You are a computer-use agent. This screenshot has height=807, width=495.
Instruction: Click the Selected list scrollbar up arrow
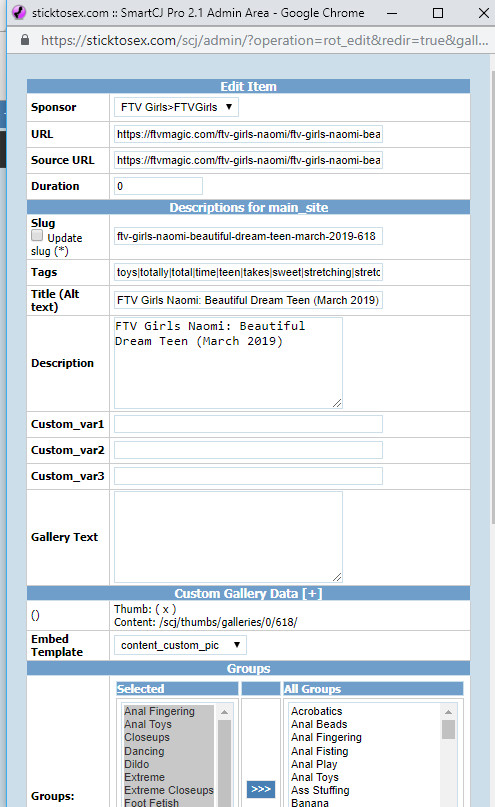pyautogui.click(x=224, y=712)
